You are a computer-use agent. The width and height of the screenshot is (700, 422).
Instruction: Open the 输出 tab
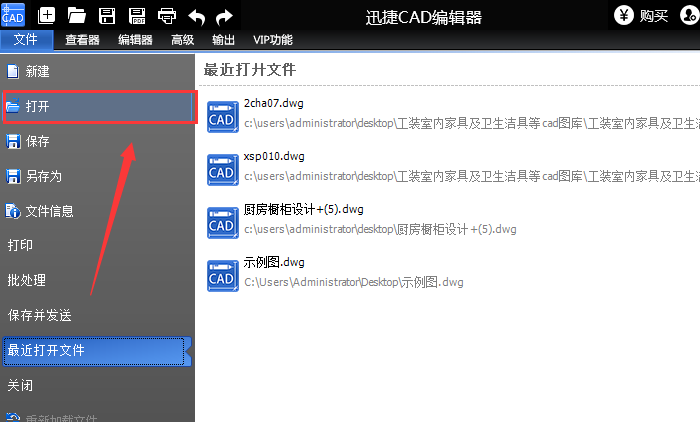tap(223, 40)
